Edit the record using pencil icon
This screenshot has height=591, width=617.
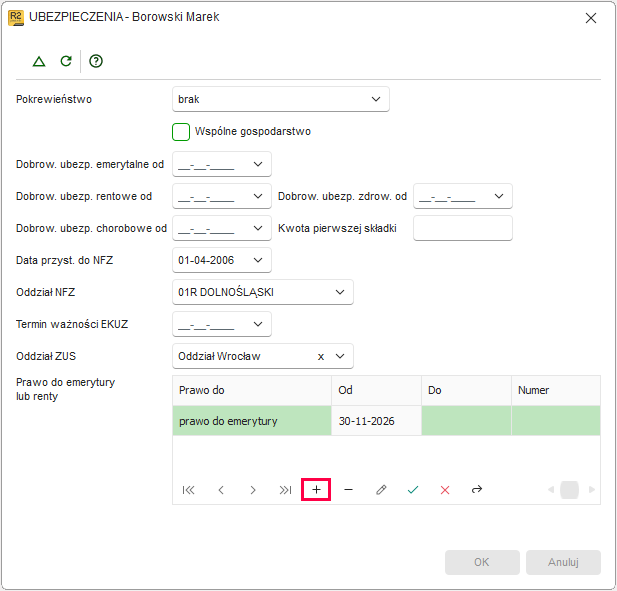coord(381,489)
